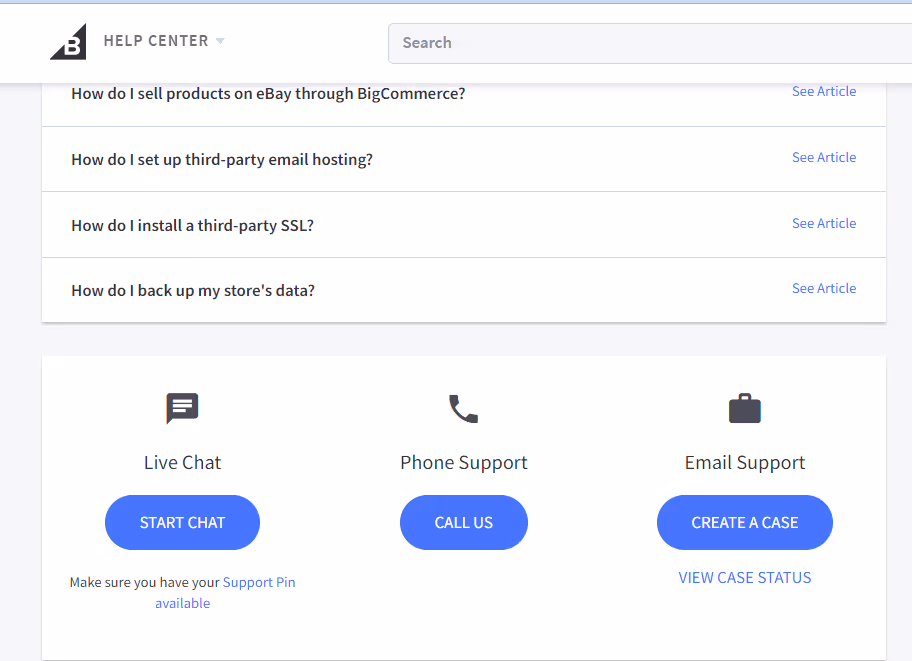Screen dimensions: 912x661
Task: Open See Article for third-party email hosting
Action: 823,157
